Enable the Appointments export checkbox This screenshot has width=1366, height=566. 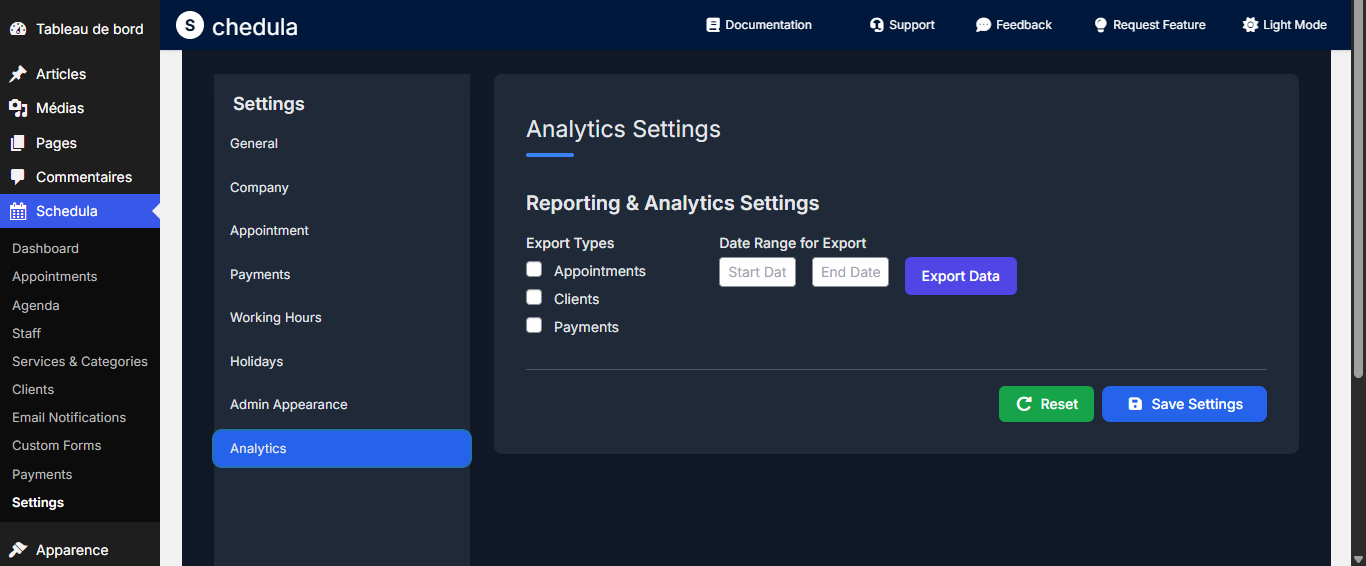(x=534, y=269)
